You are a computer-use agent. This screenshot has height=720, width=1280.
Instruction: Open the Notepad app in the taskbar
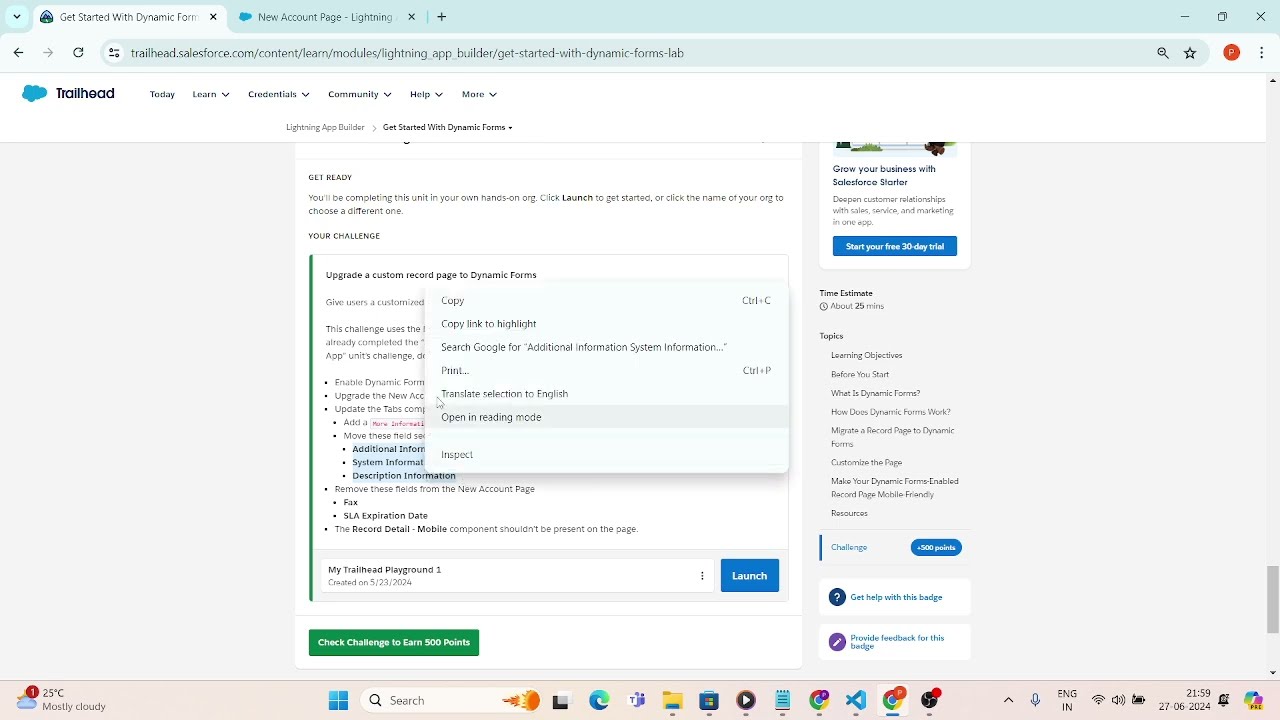[x=782, y=700]
